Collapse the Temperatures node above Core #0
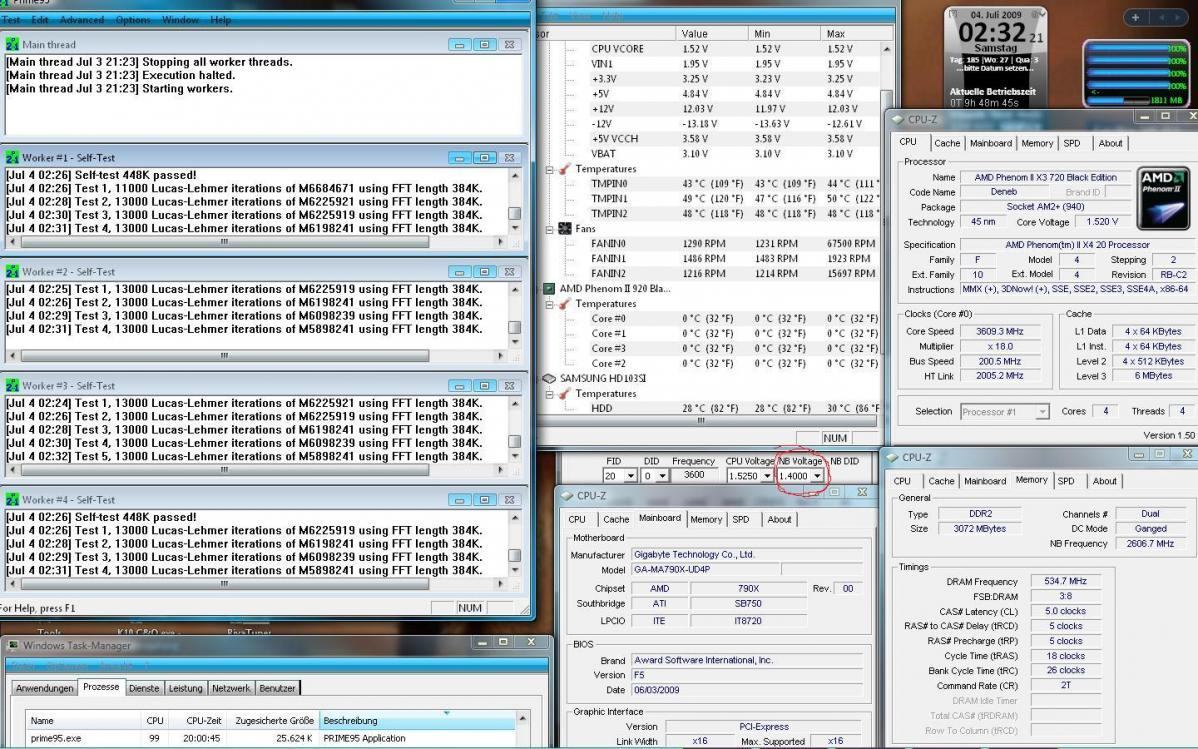The width and height of the screenshot is (1198, 749). [549, 304]
